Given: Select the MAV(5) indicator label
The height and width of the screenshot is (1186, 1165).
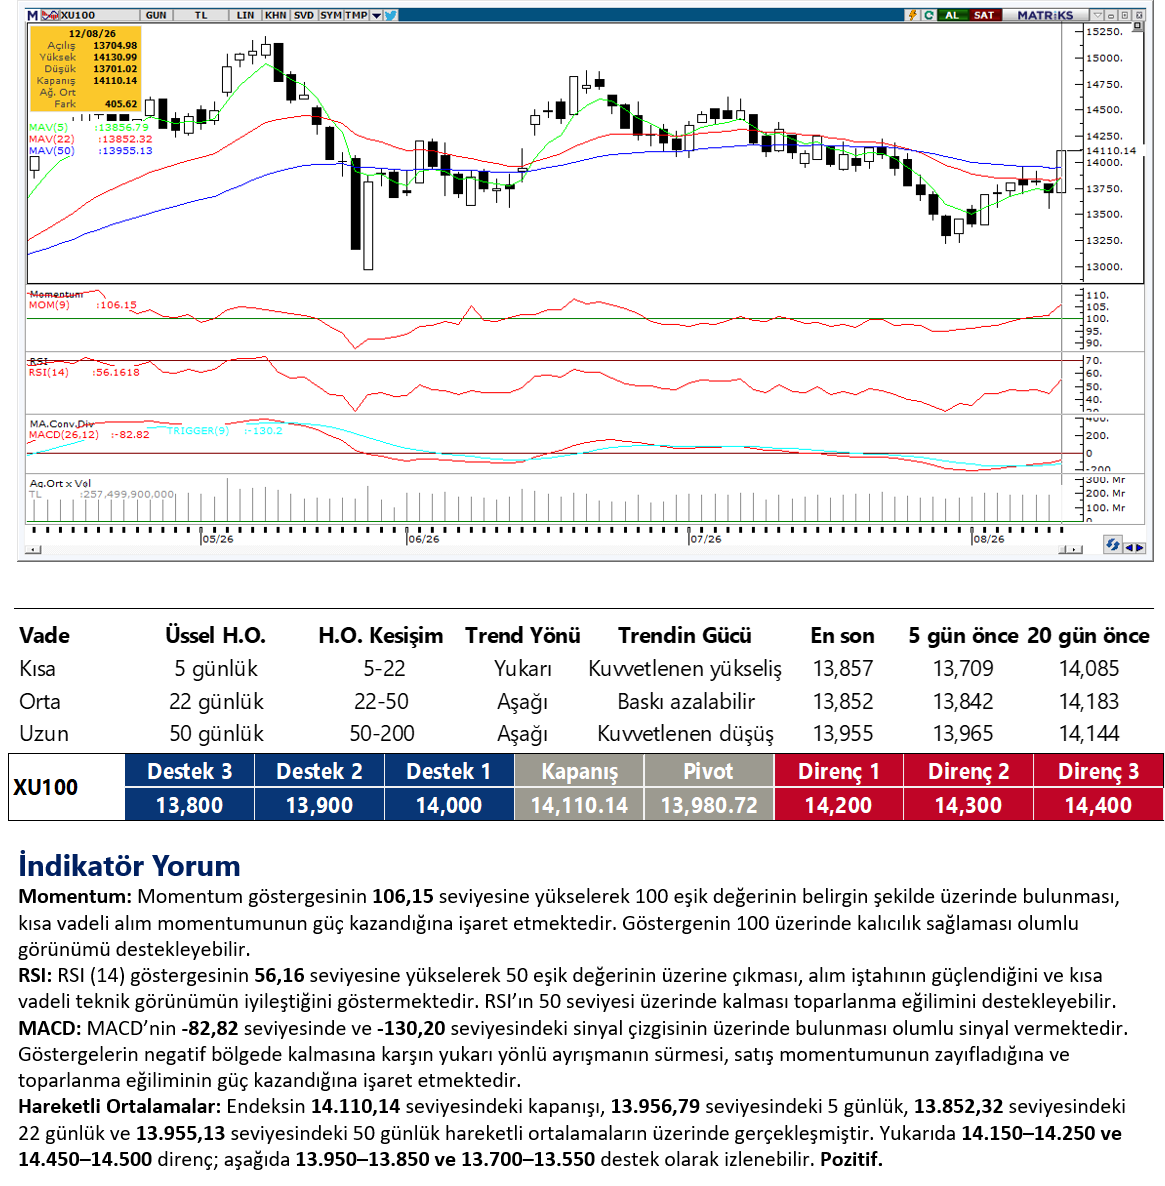Looking at the screenshot, I should [48, 127].
